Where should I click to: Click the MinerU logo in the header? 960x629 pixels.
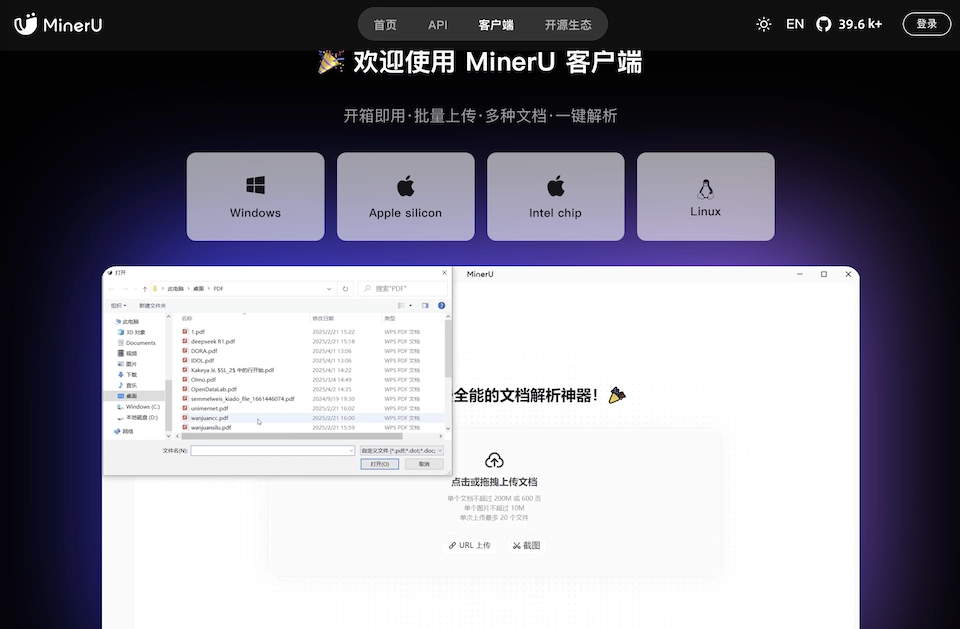58,24
